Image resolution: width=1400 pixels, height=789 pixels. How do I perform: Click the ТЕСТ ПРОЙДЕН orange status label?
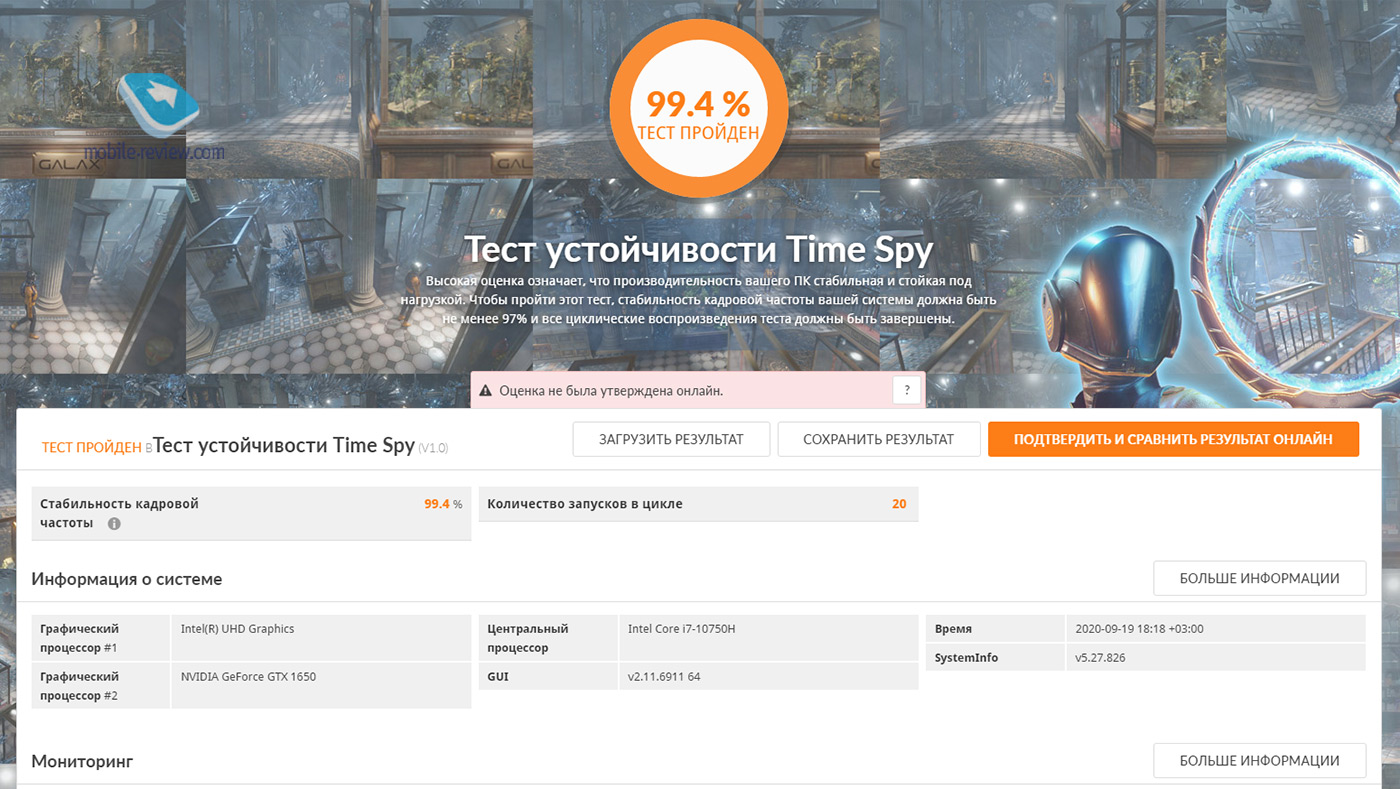point(91,447)
